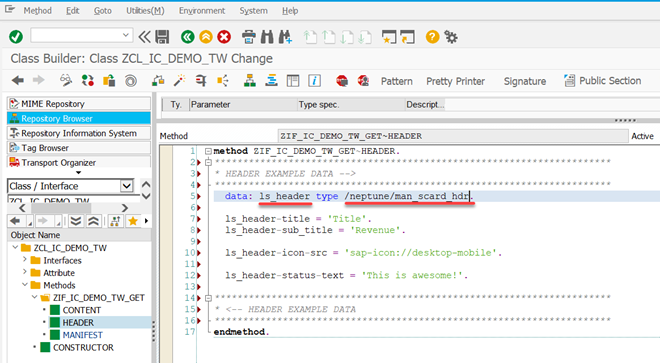Toggle Display/Change with glasses-pencil icon
Screen dimensions: 660x364
click(66, 80)
